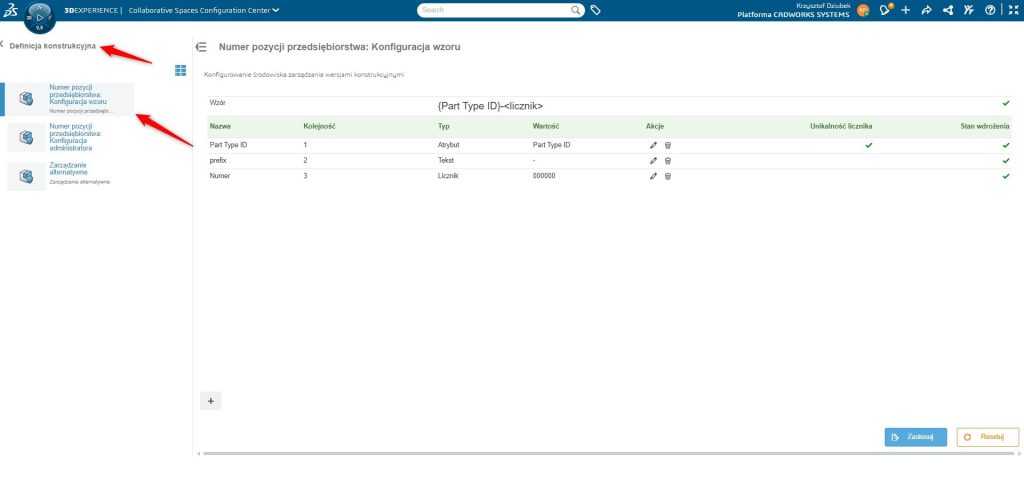Select Numer pozycji przedsiębiorstwa: Konfiguracja wzoru
Screen dimensions: 1024x486
pos(69,99)
